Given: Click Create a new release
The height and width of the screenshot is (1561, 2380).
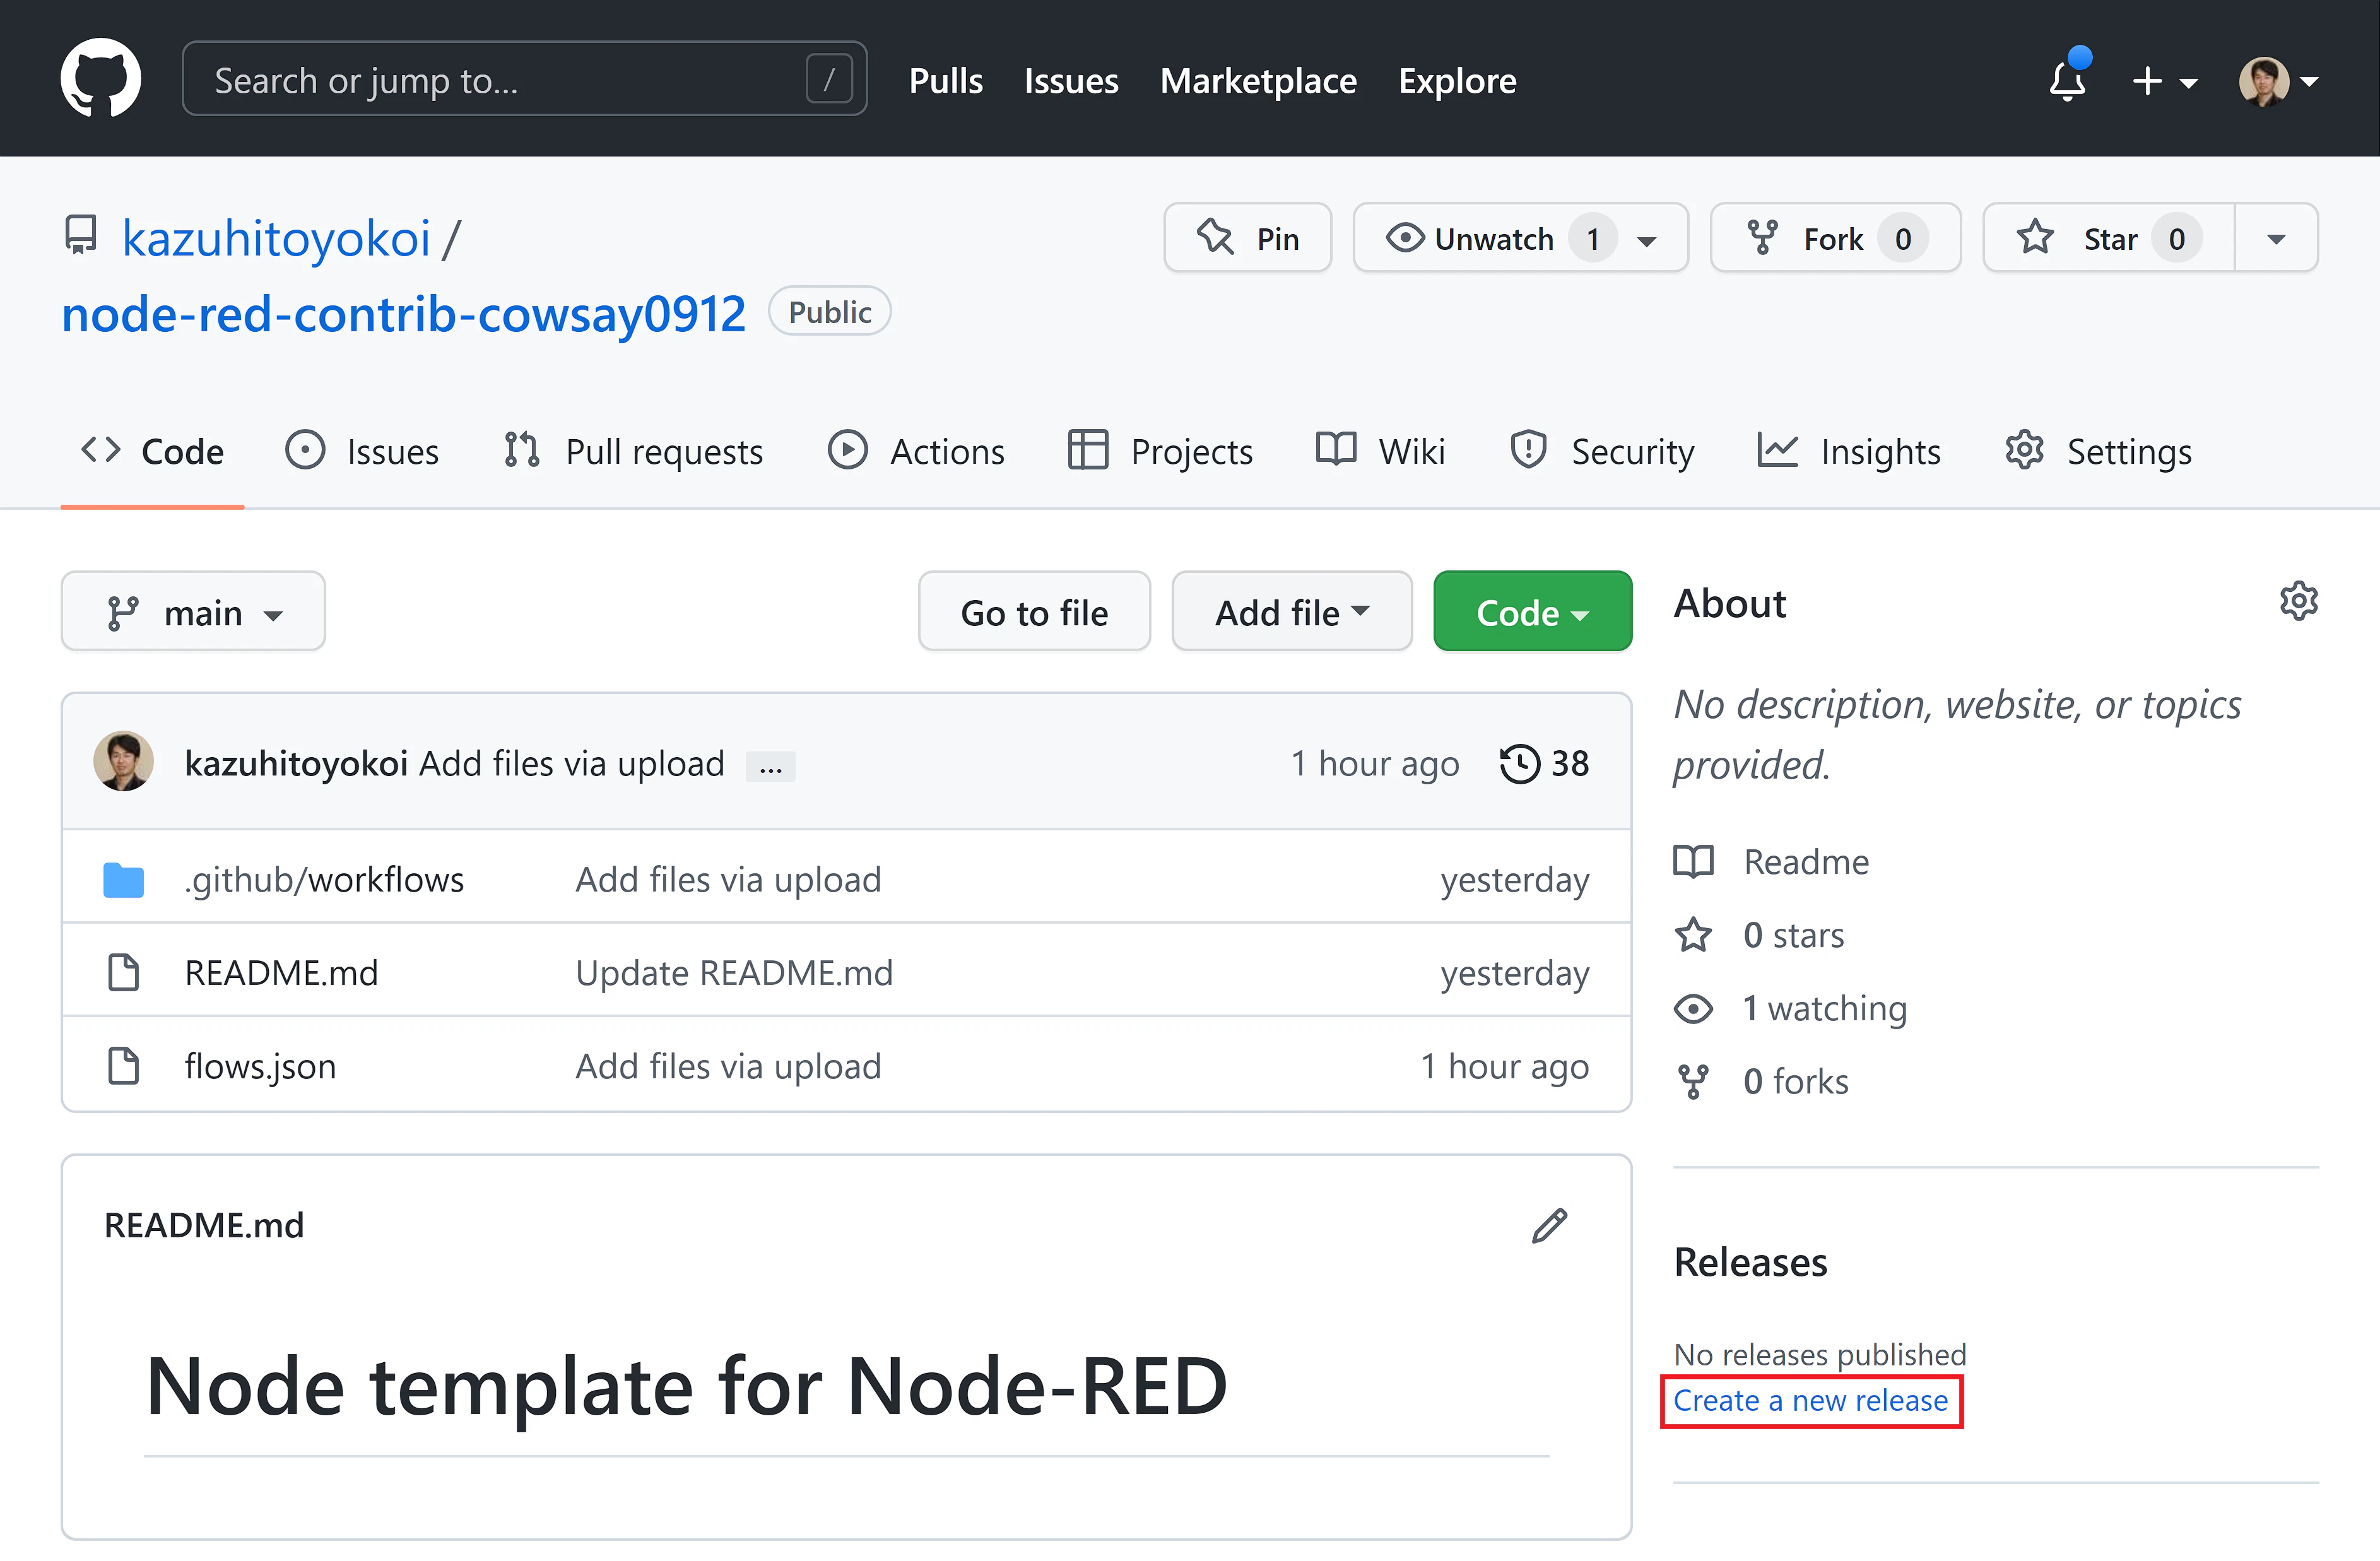Looking at the screenshot, I should point(1811,1401).
